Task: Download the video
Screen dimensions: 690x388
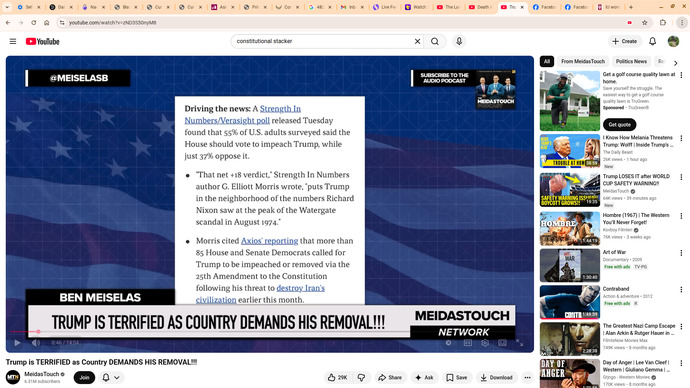Action: coord(496,377)
